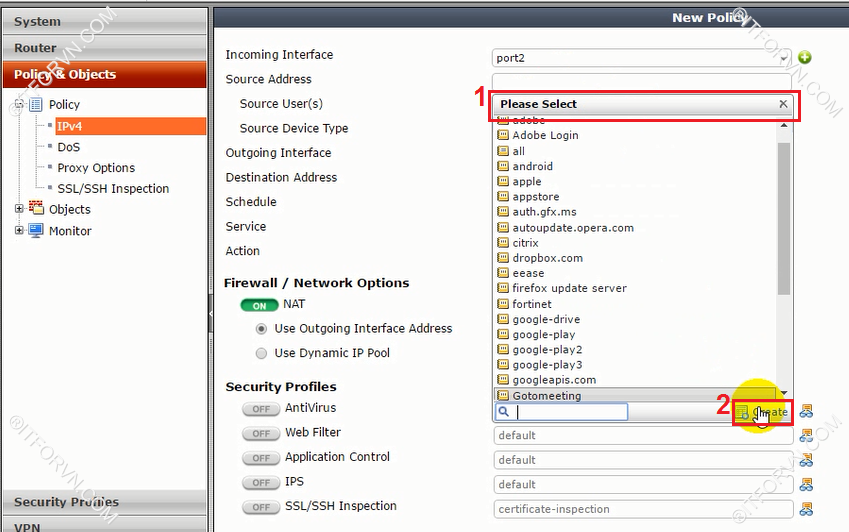Click the address list scroll-up arrow
The height and width of the screenshot is (532, 849).
[x=783, y=126]
